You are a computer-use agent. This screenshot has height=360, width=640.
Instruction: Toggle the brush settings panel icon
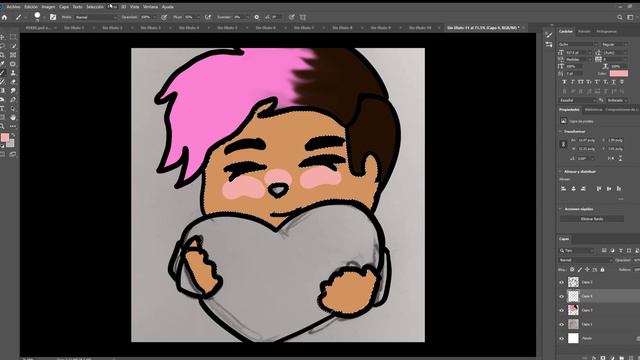(x=53, y=17)
